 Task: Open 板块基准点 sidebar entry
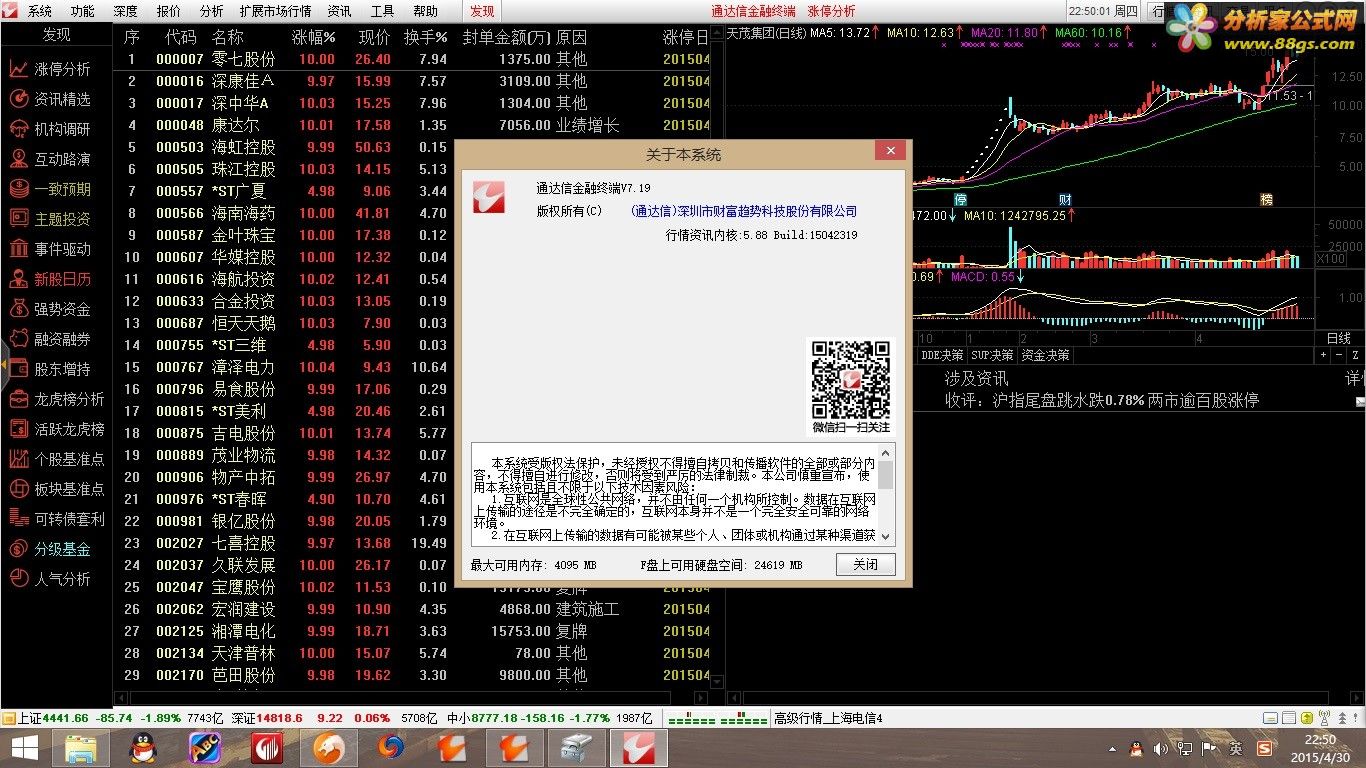click(57, 489)
